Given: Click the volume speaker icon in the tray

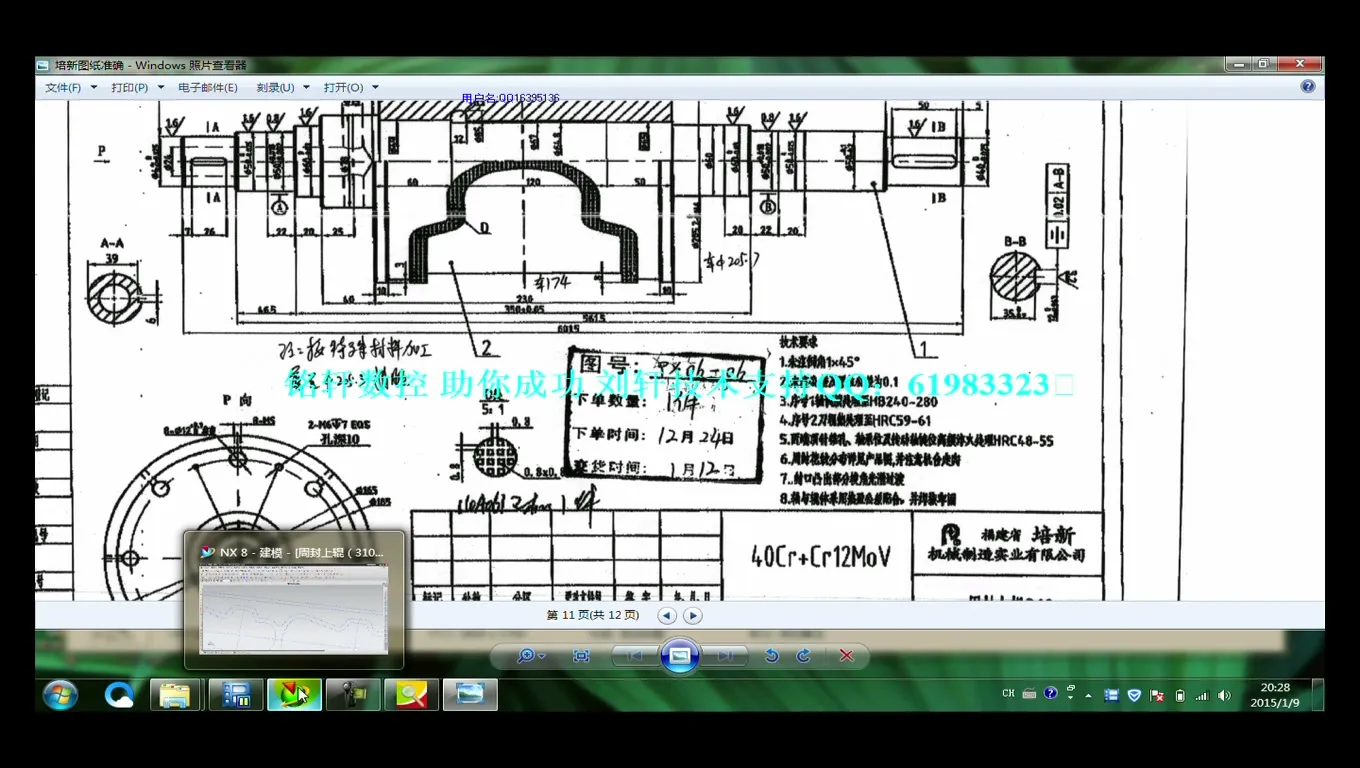Looking at the screenshot, I should click(1224, 695).
